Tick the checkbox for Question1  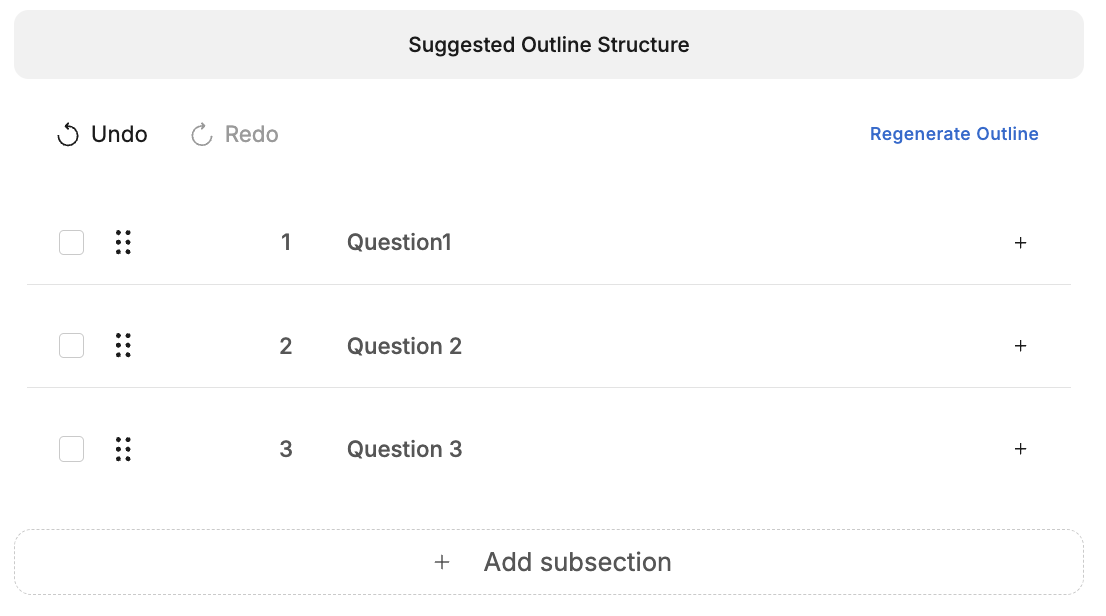71,242
